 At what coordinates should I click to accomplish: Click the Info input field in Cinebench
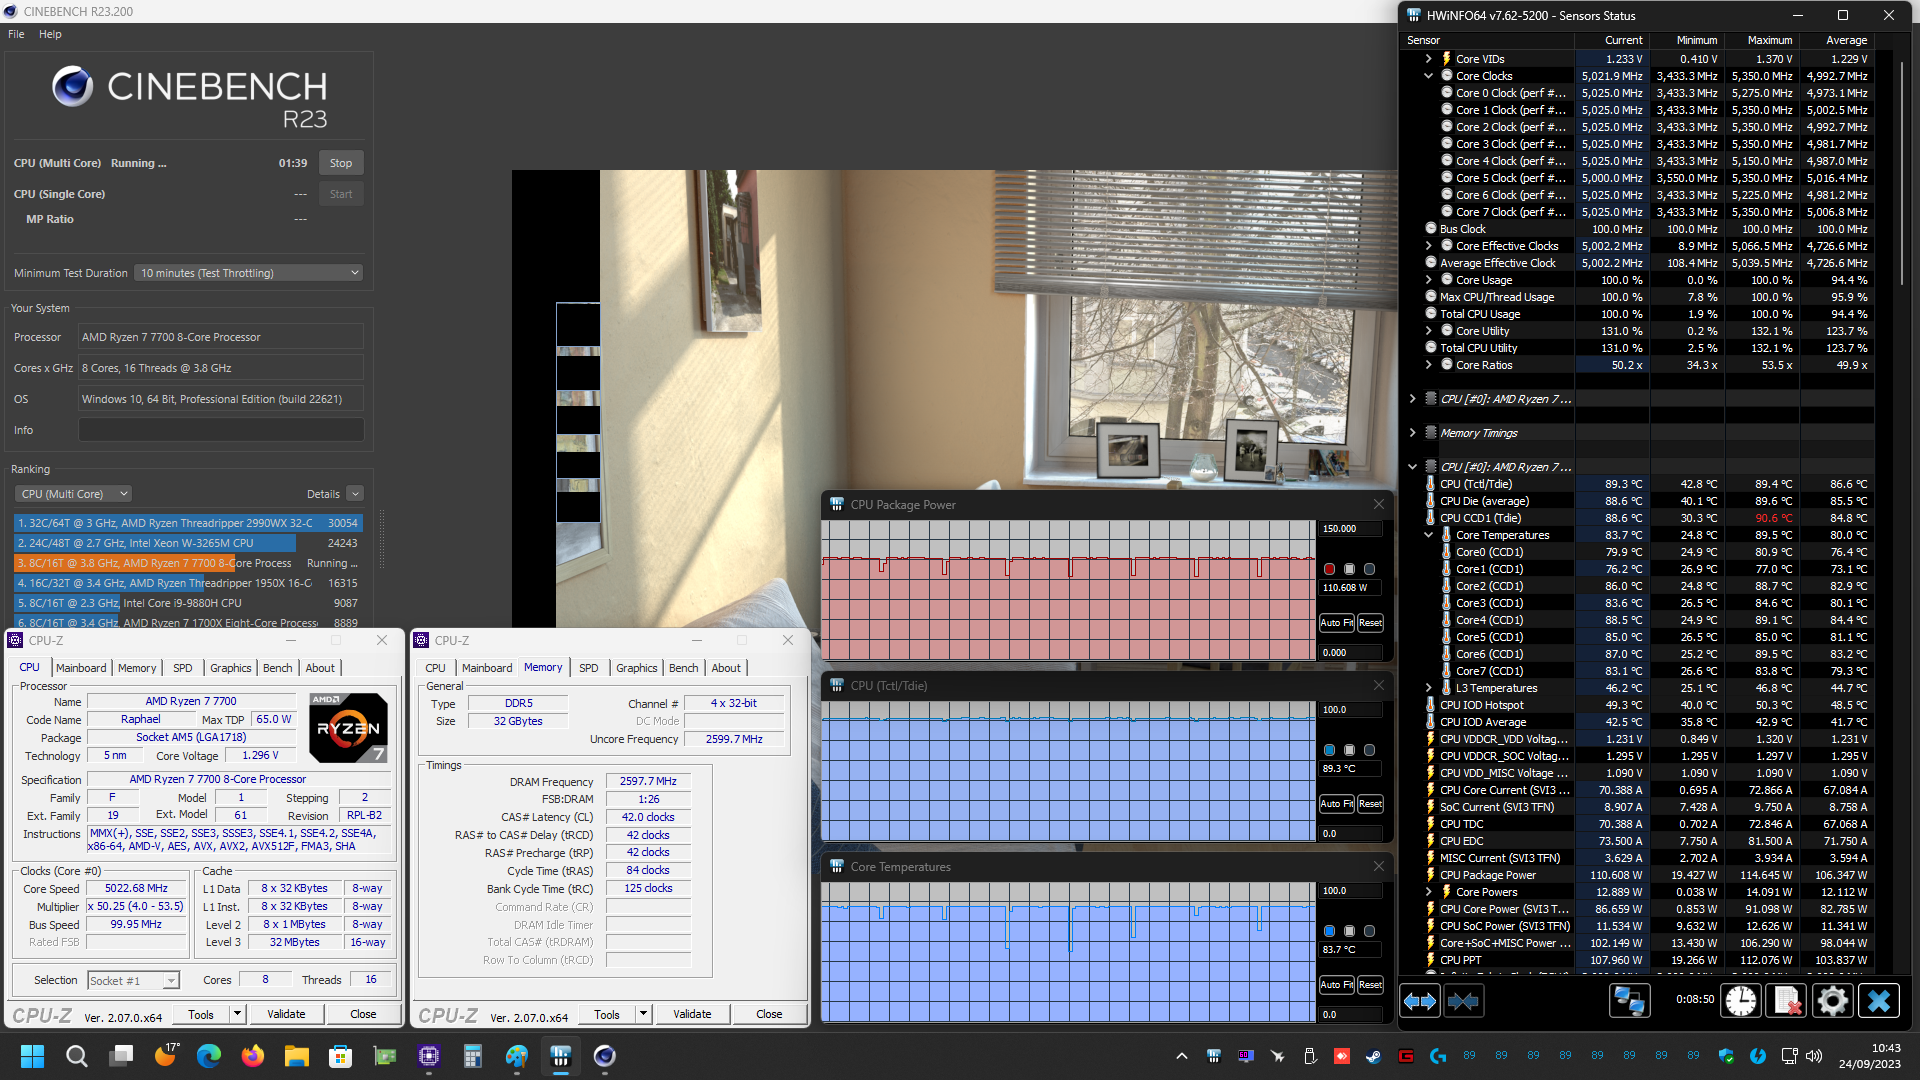[221, 430]
